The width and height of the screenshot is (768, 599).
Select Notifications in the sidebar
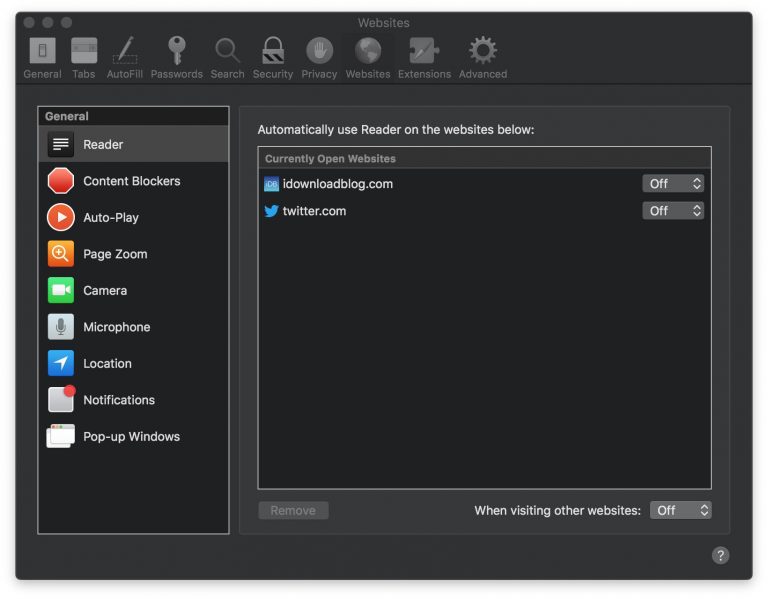(133, 400)
